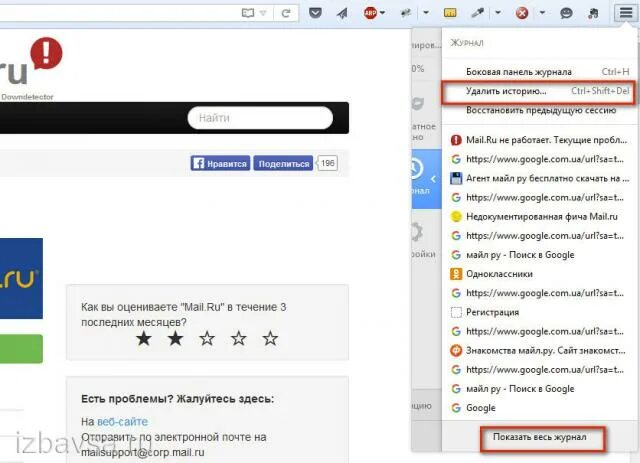
Task: Click the Downdetector red exclamation logo
Action: point(46,53)
